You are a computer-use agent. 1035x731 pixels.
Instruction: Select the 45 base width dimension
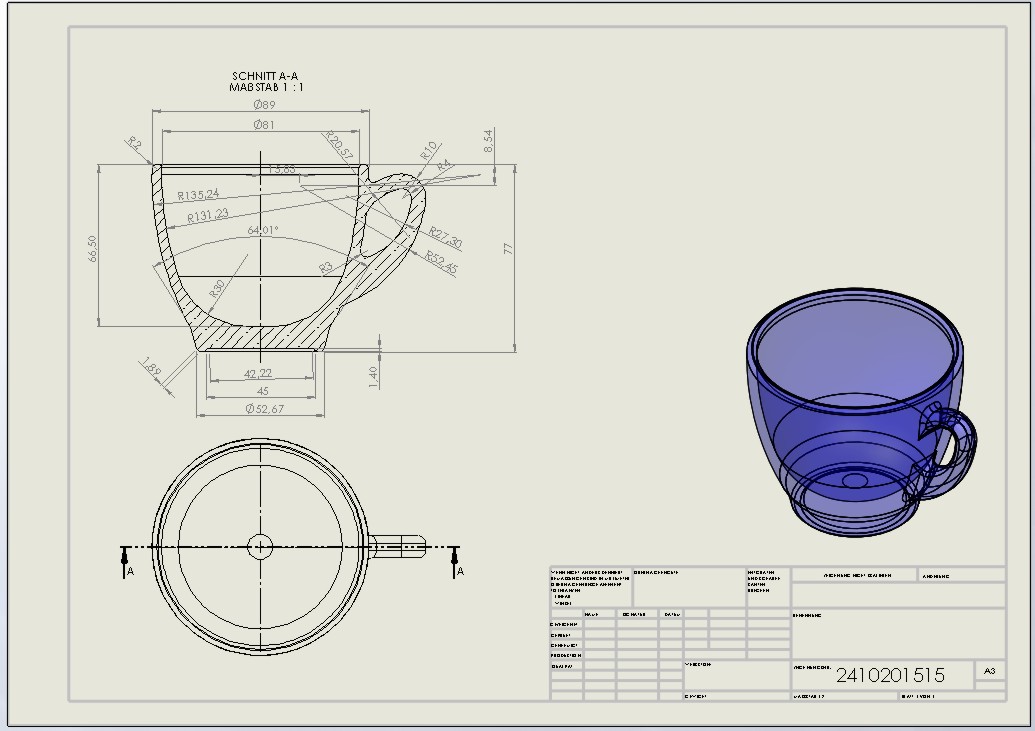pyautogui.click(x=263, y=391)
